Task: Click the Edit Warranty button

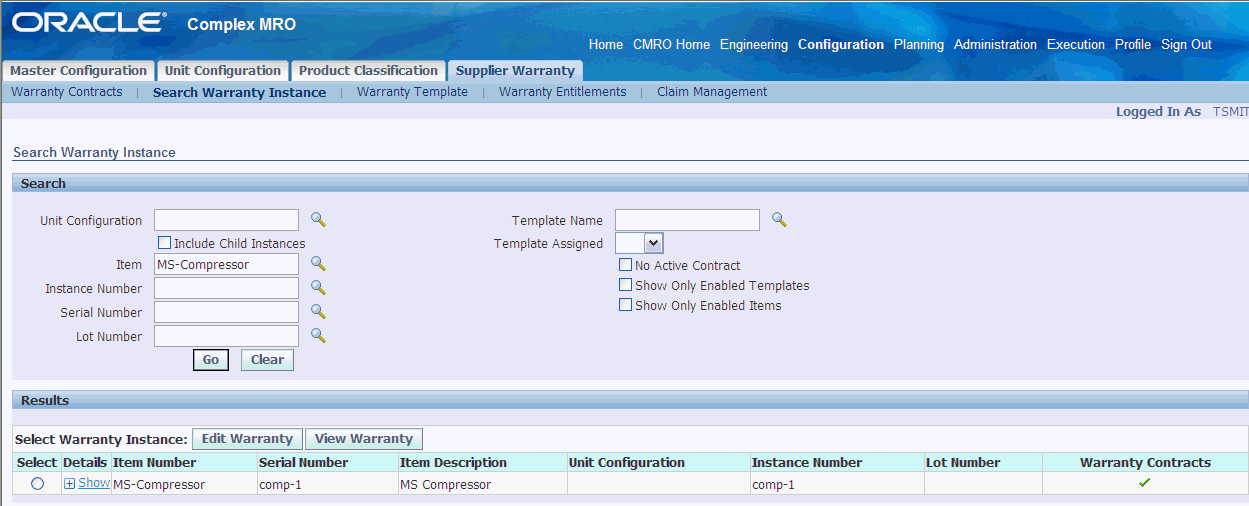Action: (247, 439)
